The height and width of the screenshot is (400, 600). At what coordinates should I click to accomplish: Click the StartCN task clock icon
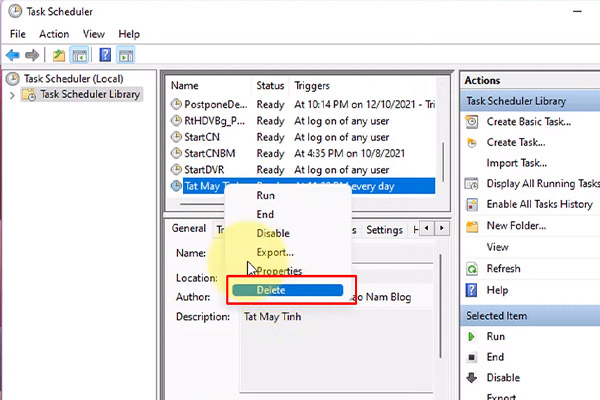[176, 137]
